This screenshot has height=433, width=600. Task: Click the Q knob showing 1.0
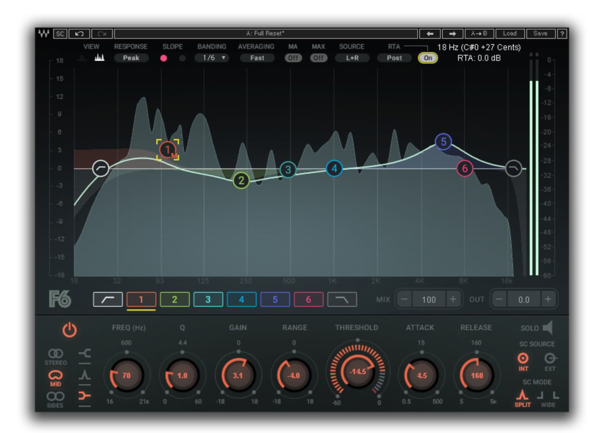(182, 376)
